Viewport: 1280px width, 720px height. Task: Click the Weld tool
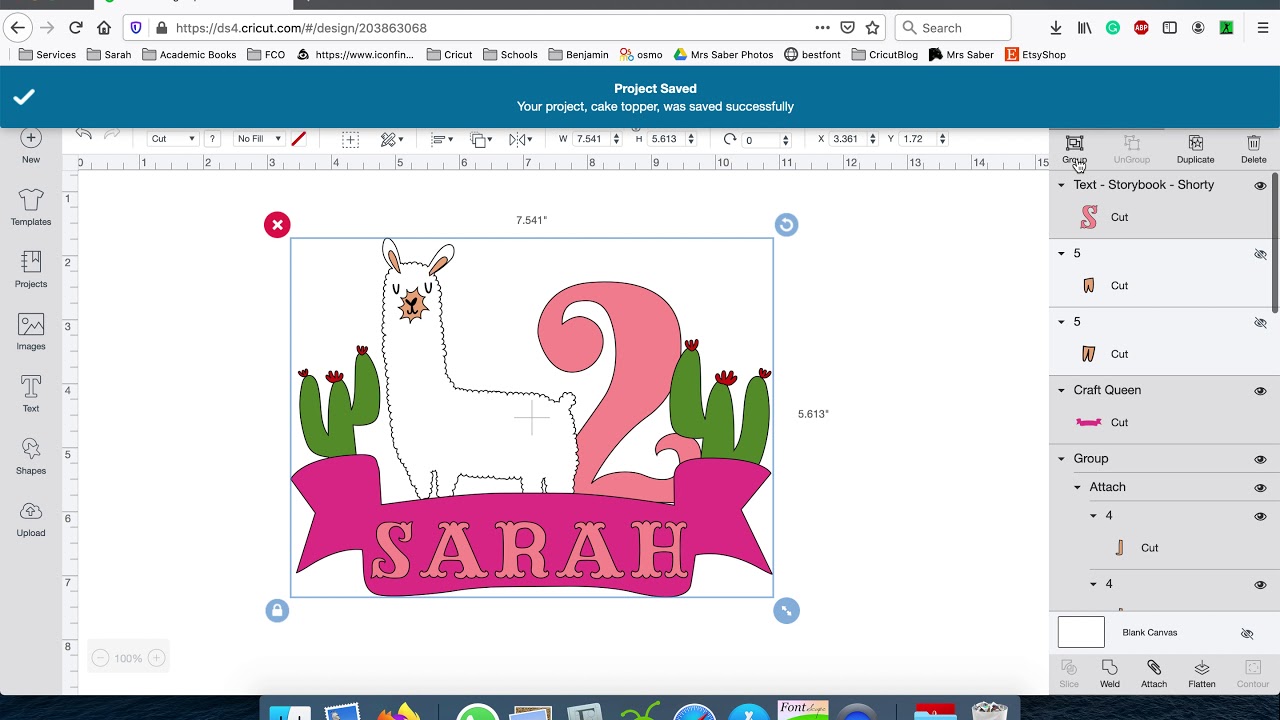1110,674
